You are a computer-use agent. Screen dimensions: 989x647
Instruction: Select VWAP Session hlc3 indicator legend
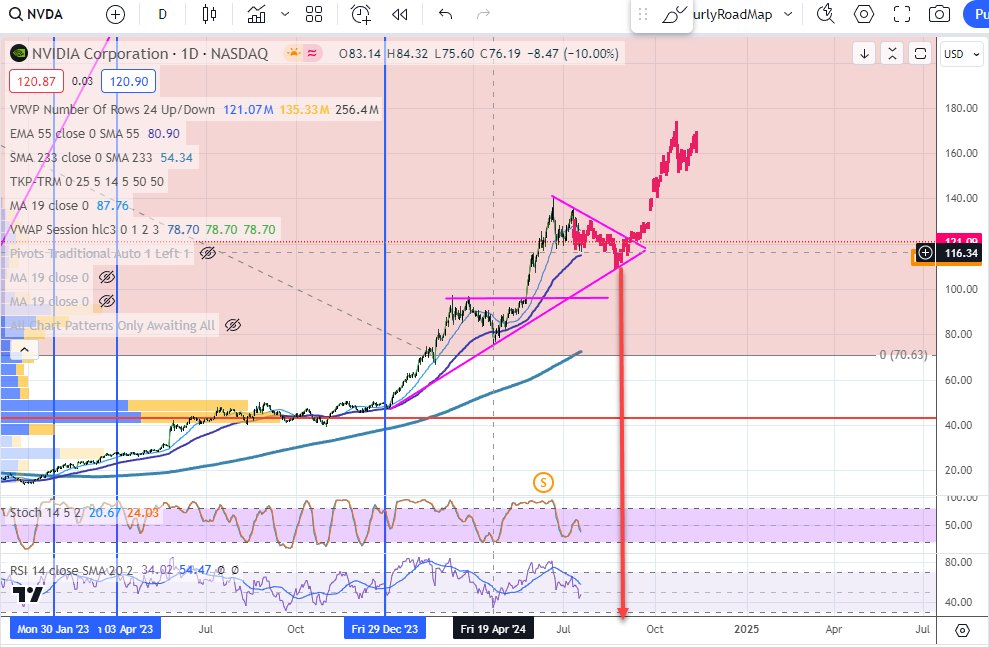point(85,230)
